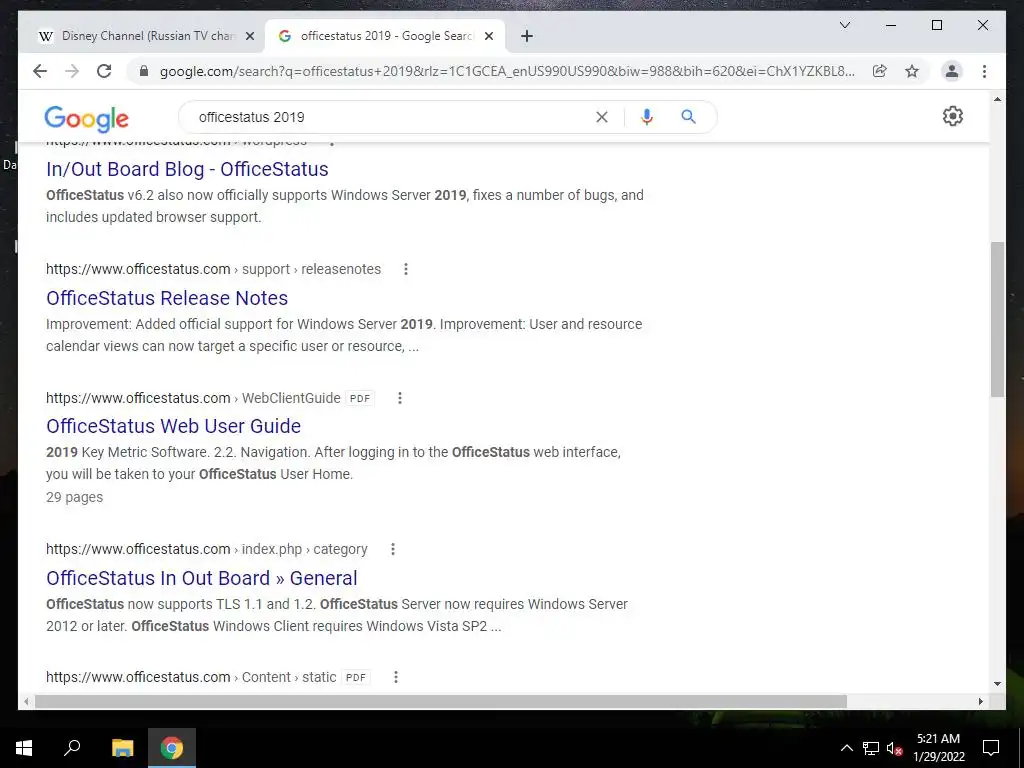This screenshot has height=768, width=1024.
Task: Submit search with magnifier icon
Action: point(688,117)
